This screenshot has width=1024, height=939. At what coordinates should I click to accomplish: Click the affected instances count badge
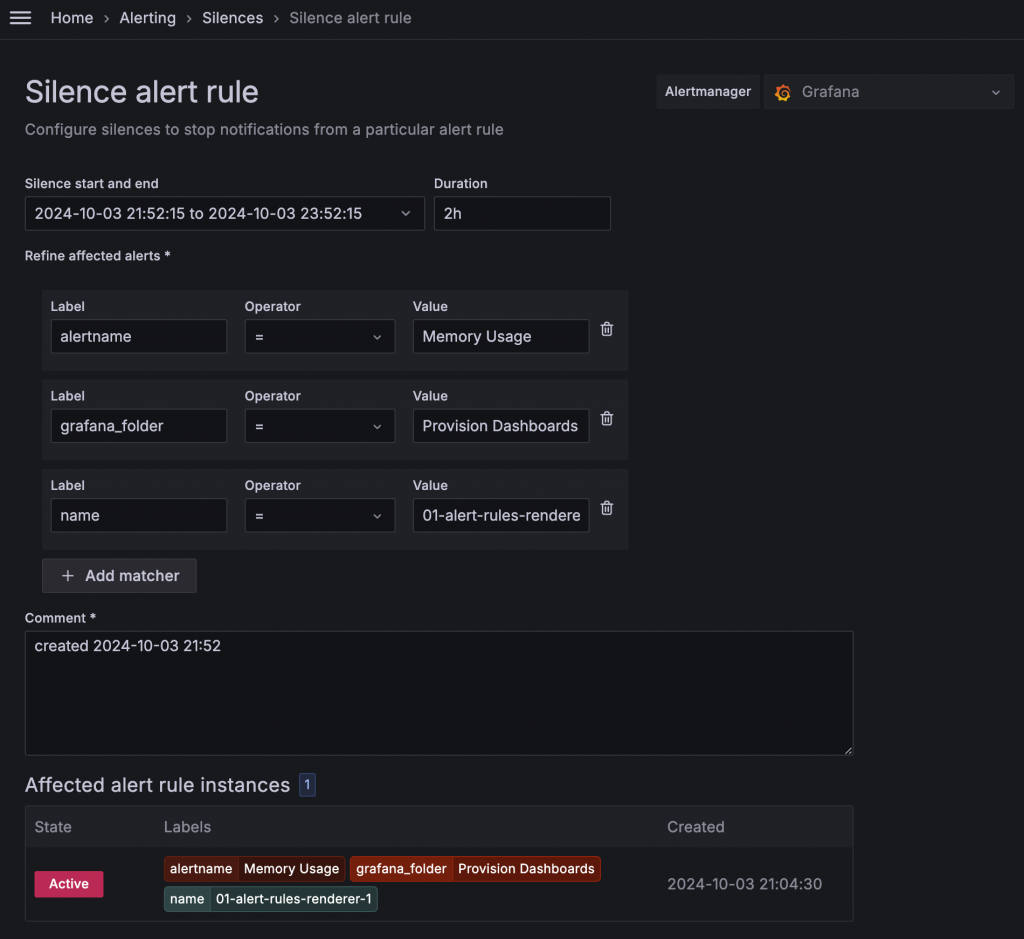pyautogui.click(x=307, y=786)
